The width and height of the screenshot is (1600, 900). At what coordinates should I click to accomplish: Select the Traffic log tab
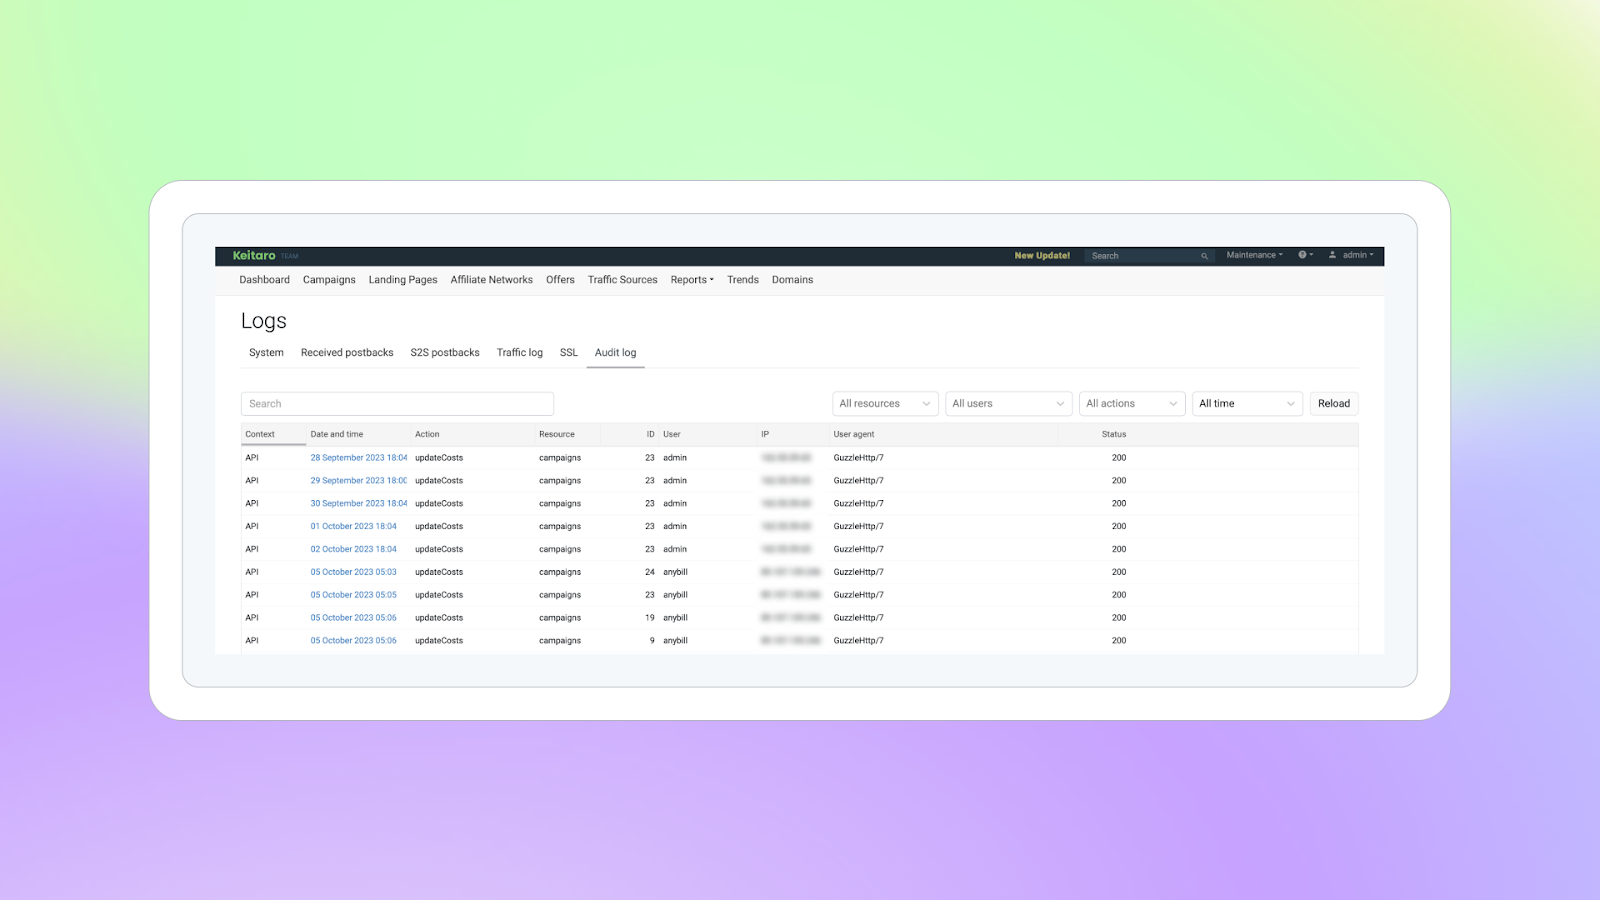coord(520,353)
